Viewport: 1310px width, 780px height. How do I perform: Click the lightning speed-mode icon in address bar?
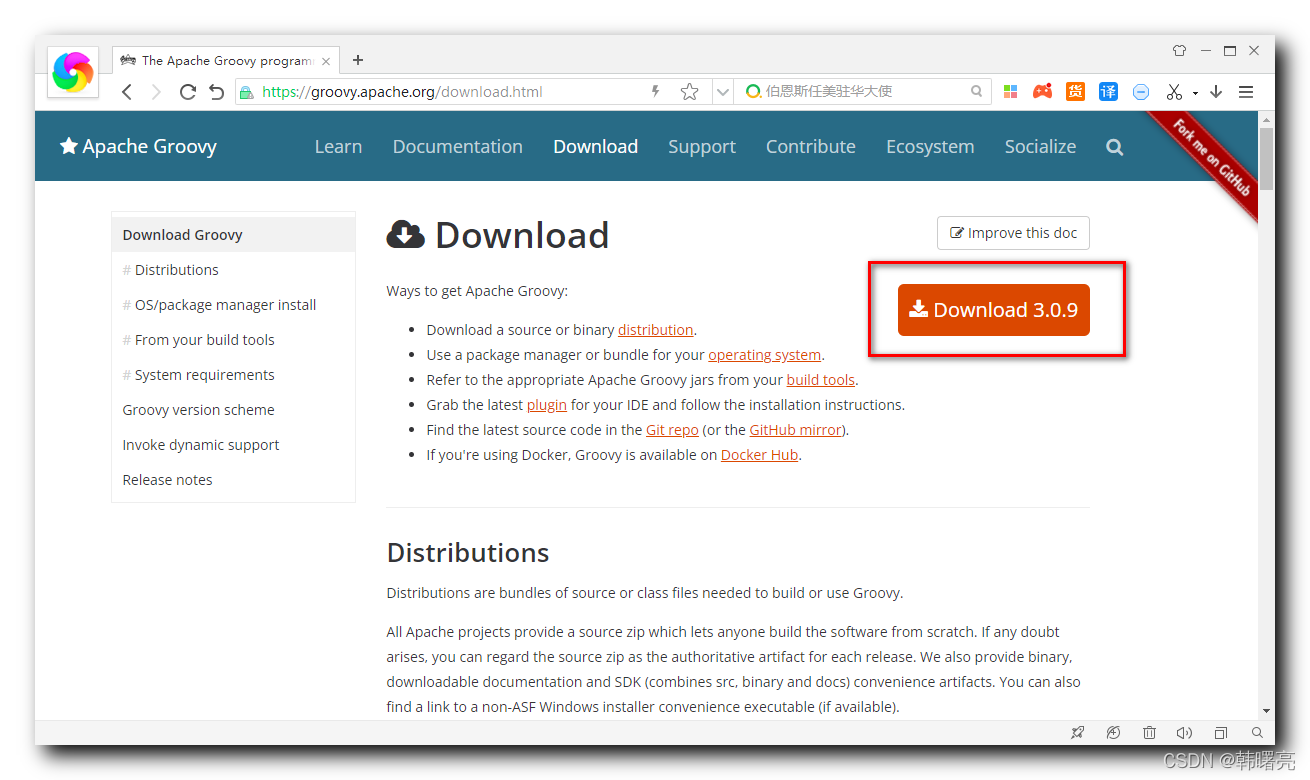(656, 91)
